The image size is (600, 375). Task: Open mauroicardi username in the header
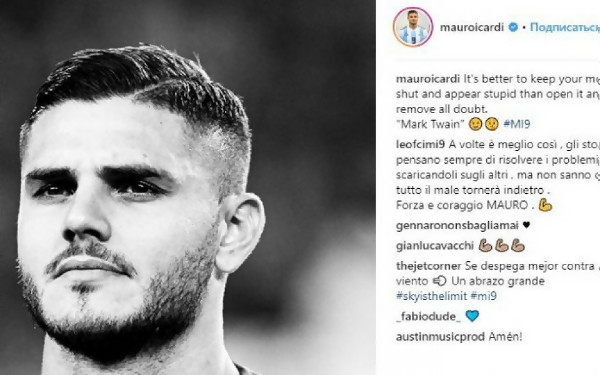pyautogui.click(x=472, y=28)
